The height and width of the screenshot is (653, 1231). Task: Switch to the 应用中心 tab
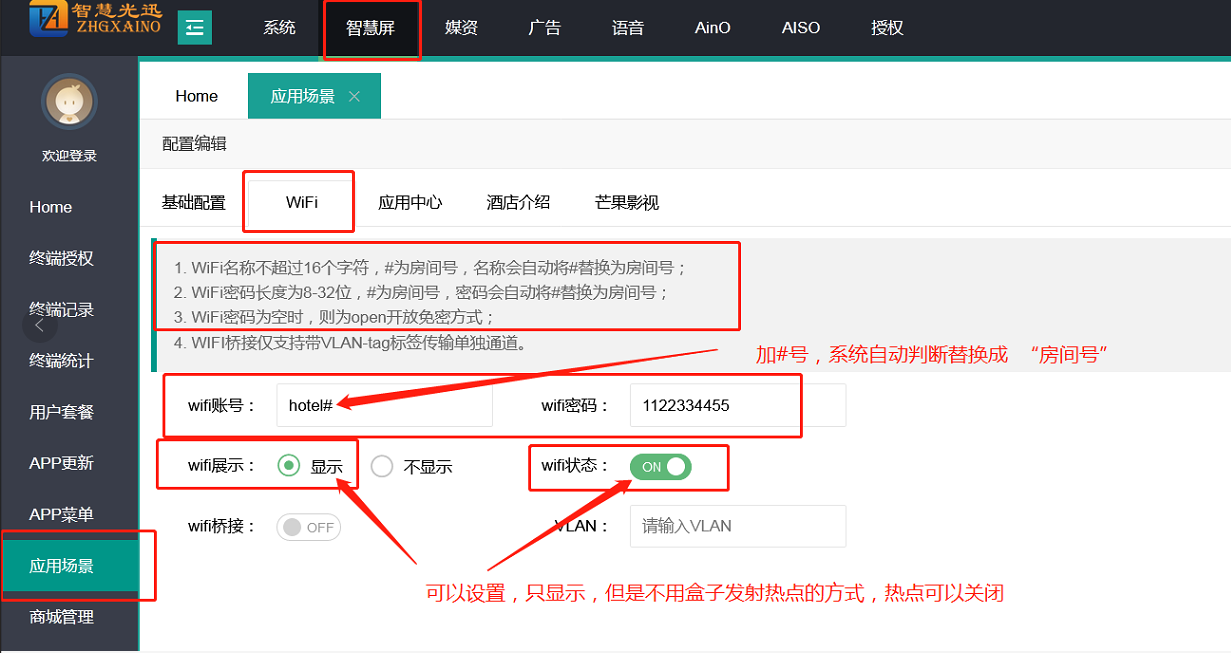tap(410, 202)
